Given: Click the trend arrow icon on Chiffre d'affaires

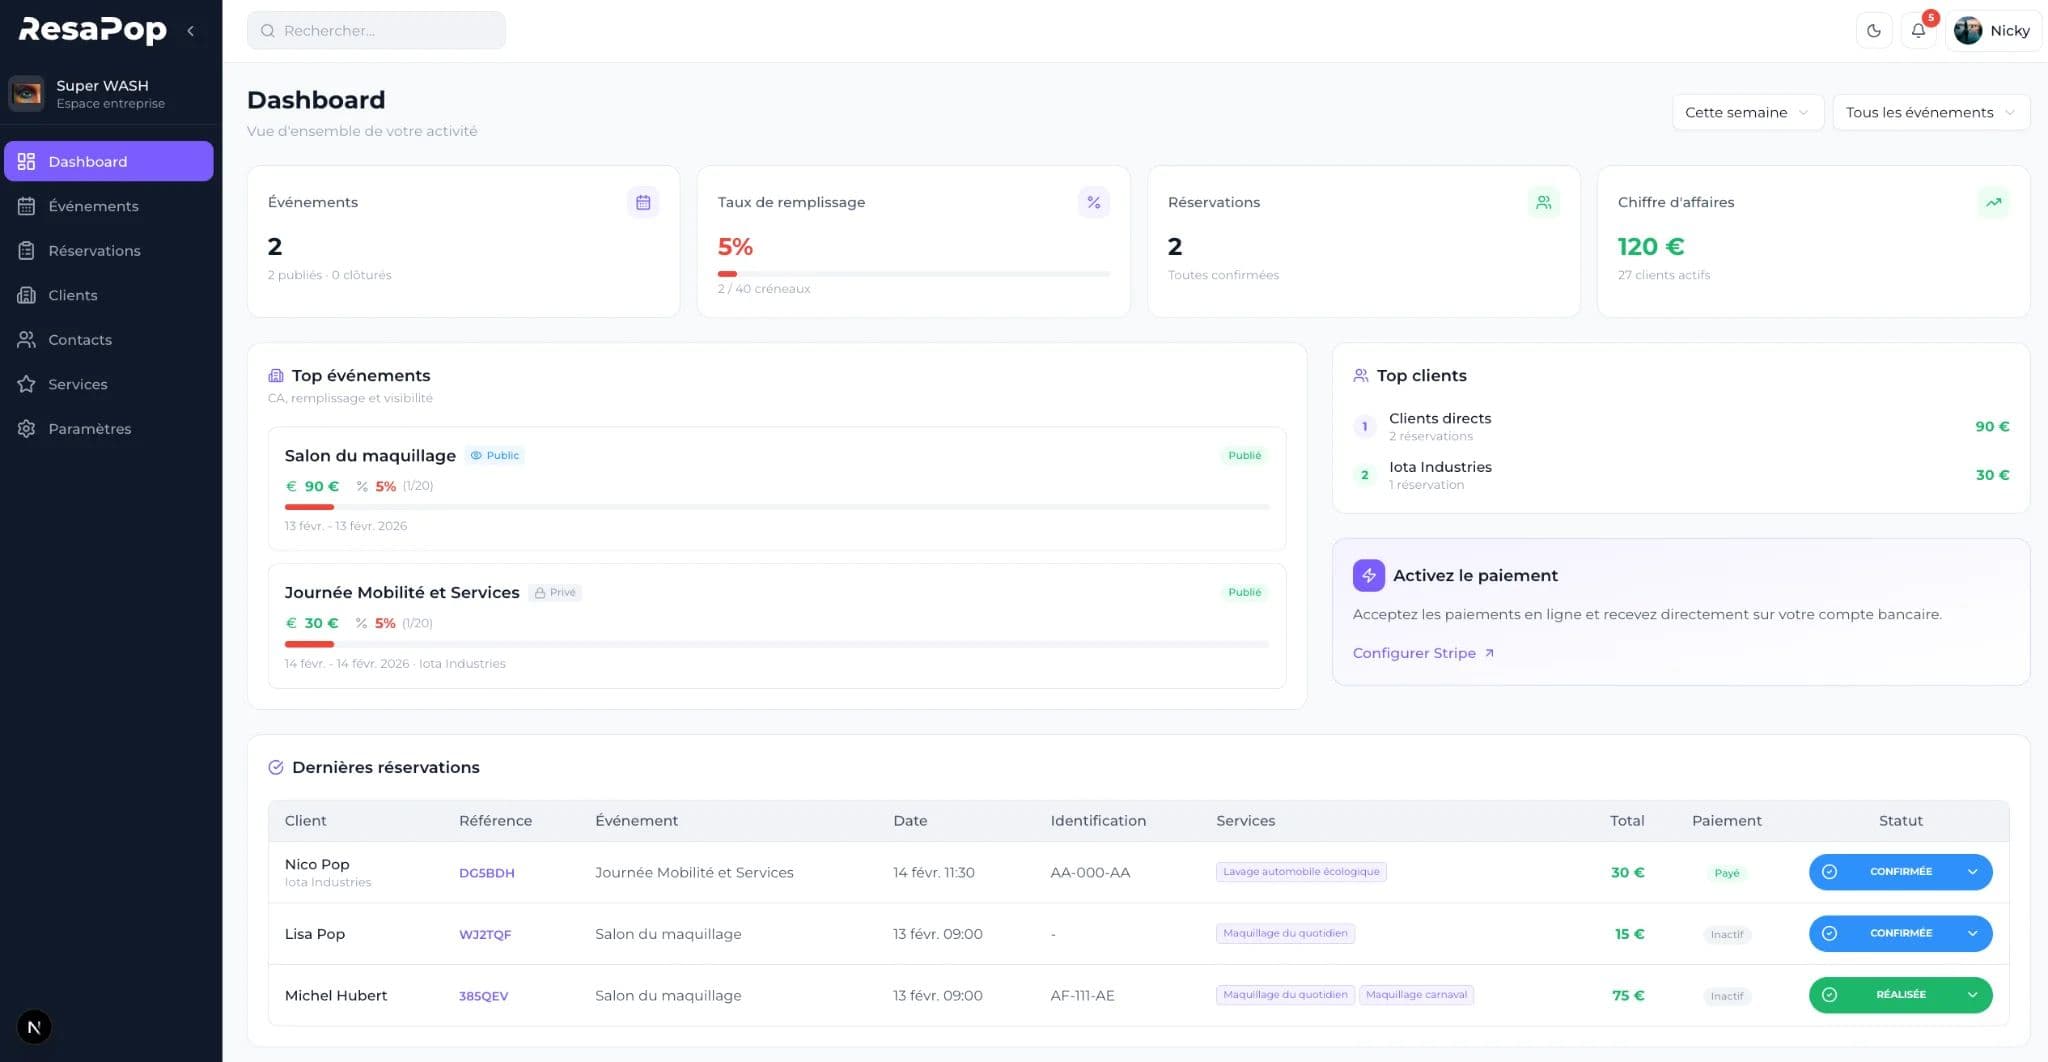Looking at the screenshot, I should 1993,202.
